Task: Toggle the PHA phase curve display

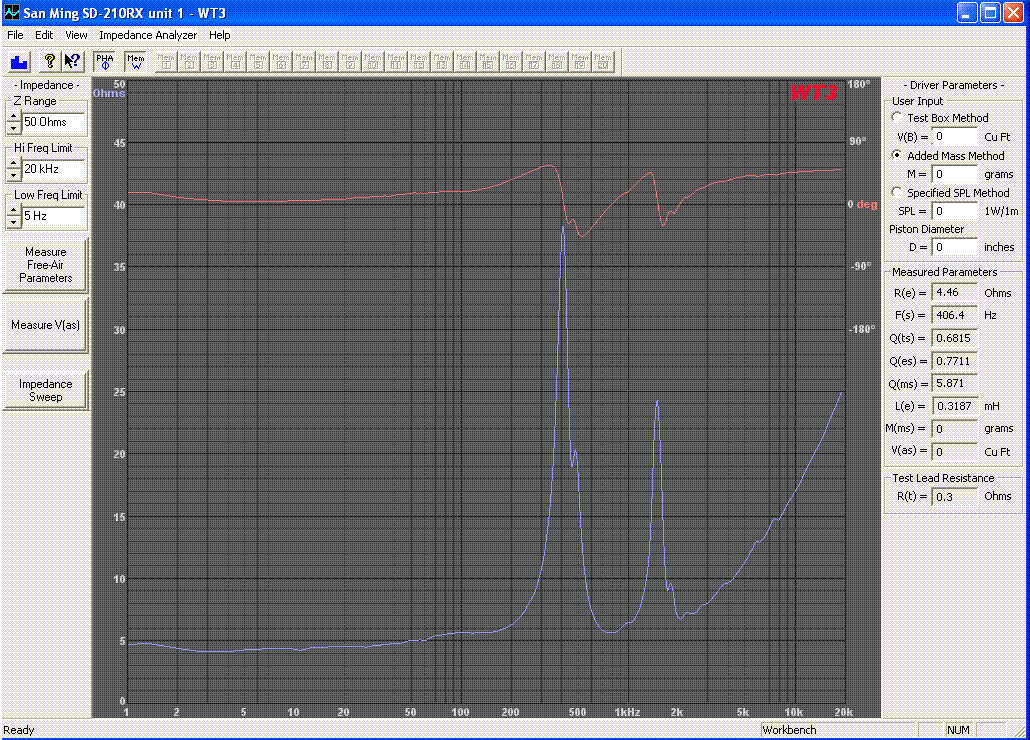Action: [104, 62]
